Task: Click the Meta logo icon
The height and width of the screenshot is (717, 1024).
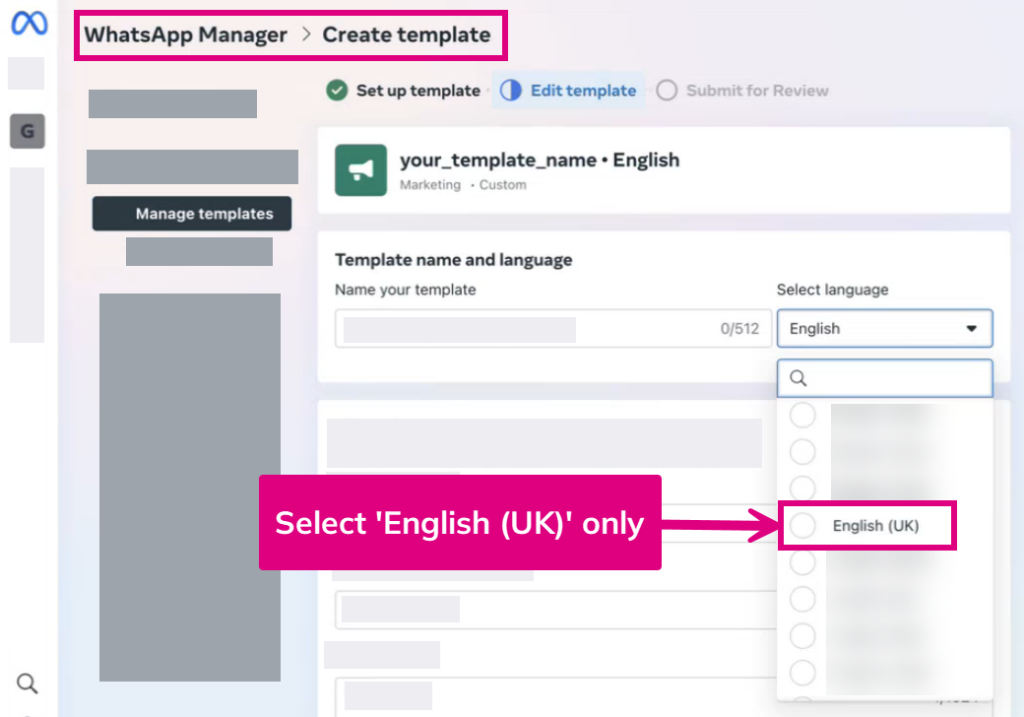Action: click(28, 23)
